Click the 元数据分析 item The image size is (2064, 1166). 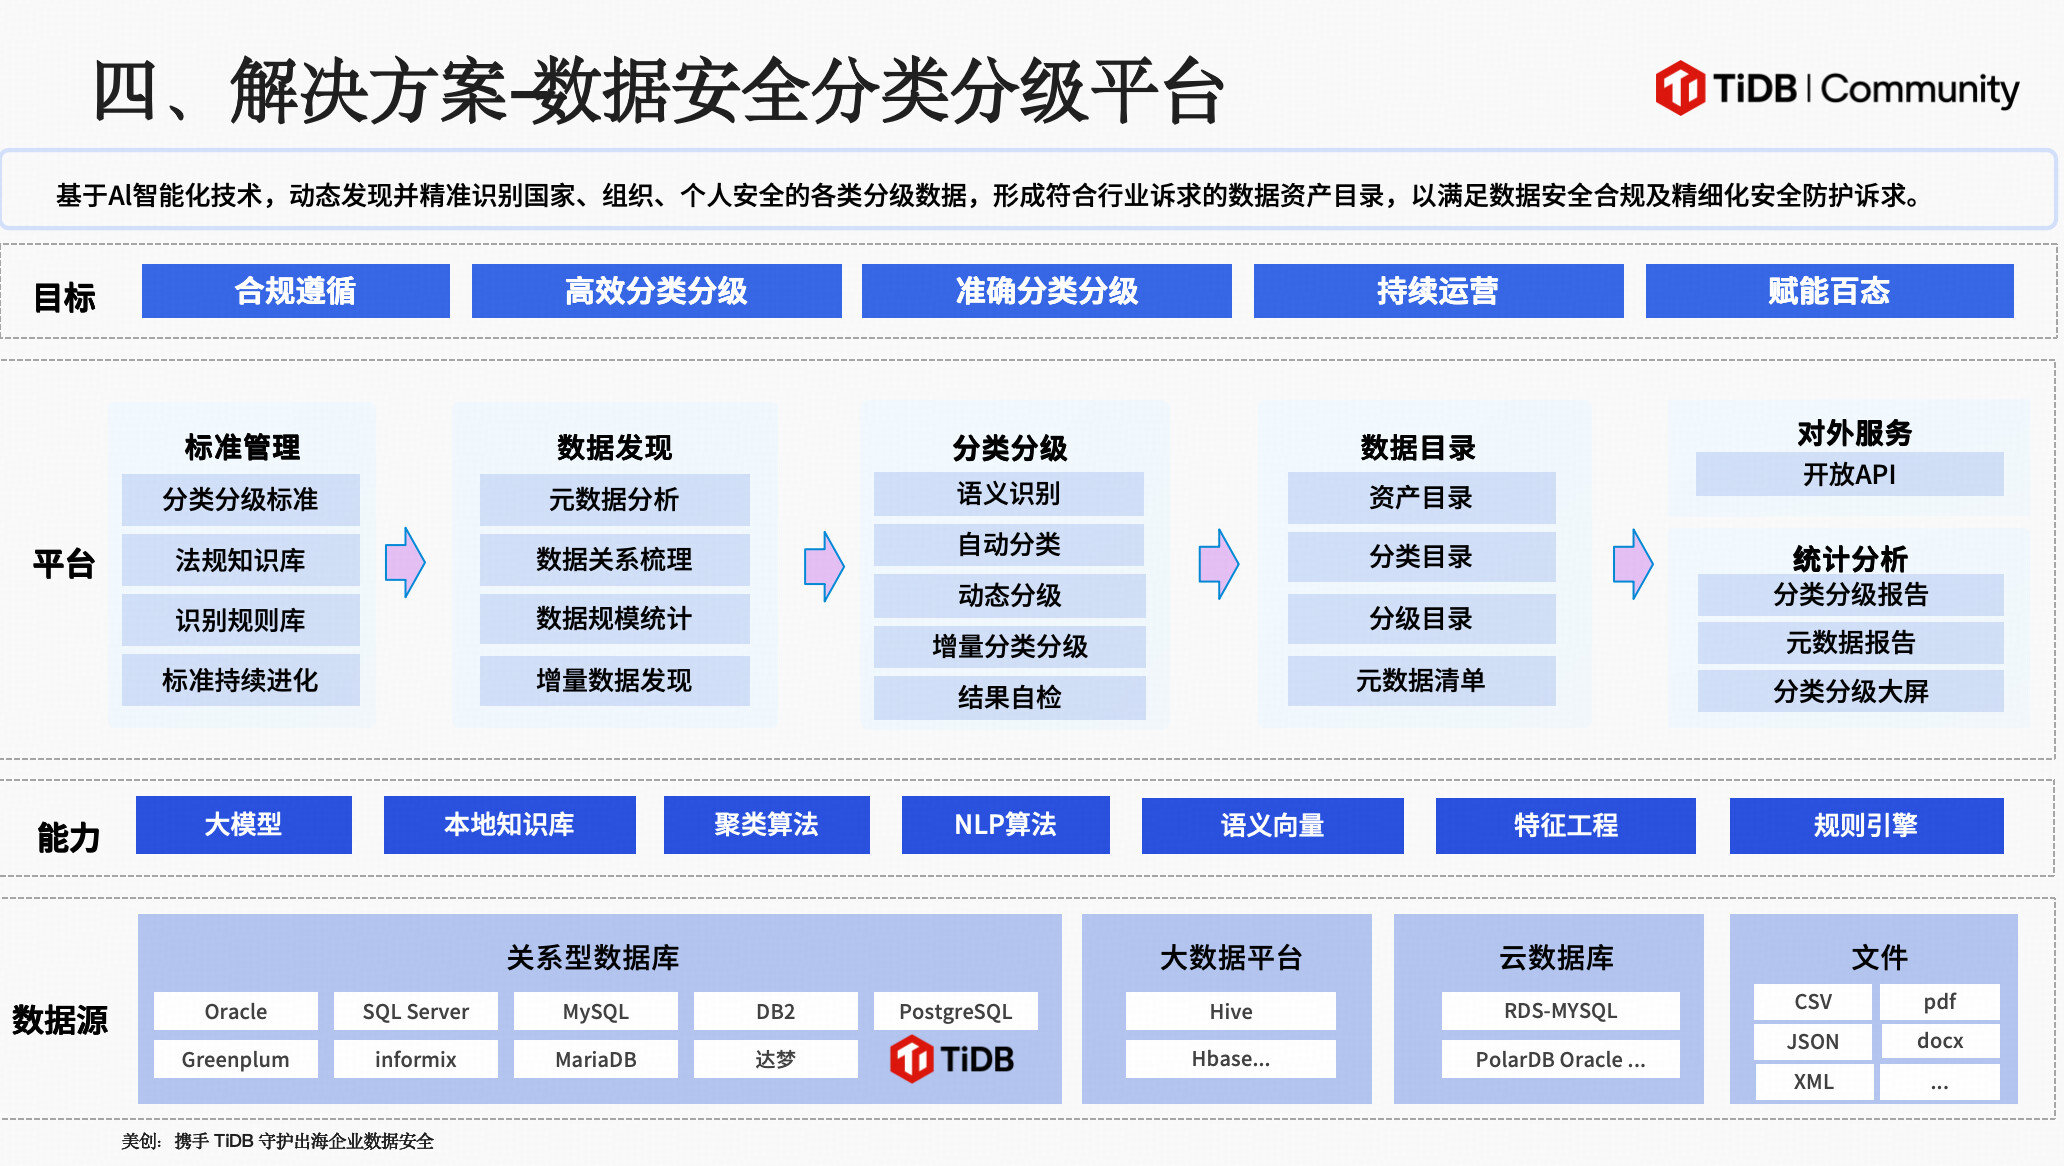614,499
